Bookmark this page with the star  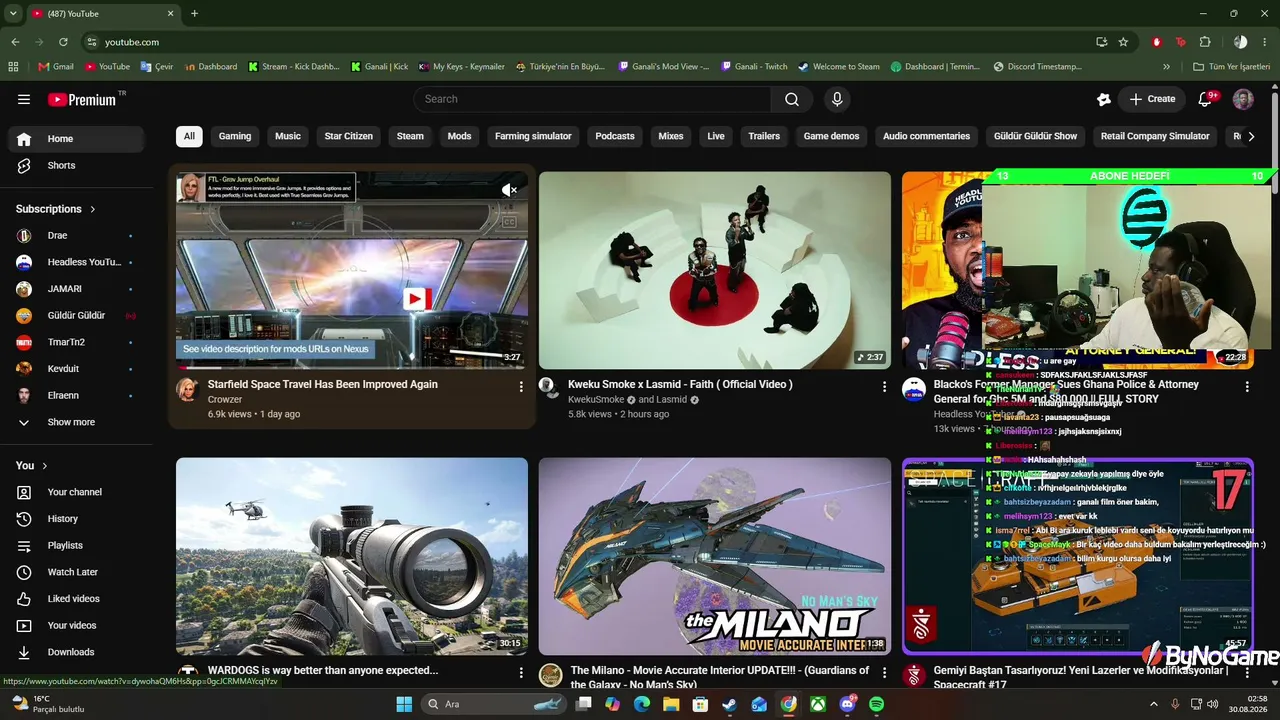pos(1123,42)
